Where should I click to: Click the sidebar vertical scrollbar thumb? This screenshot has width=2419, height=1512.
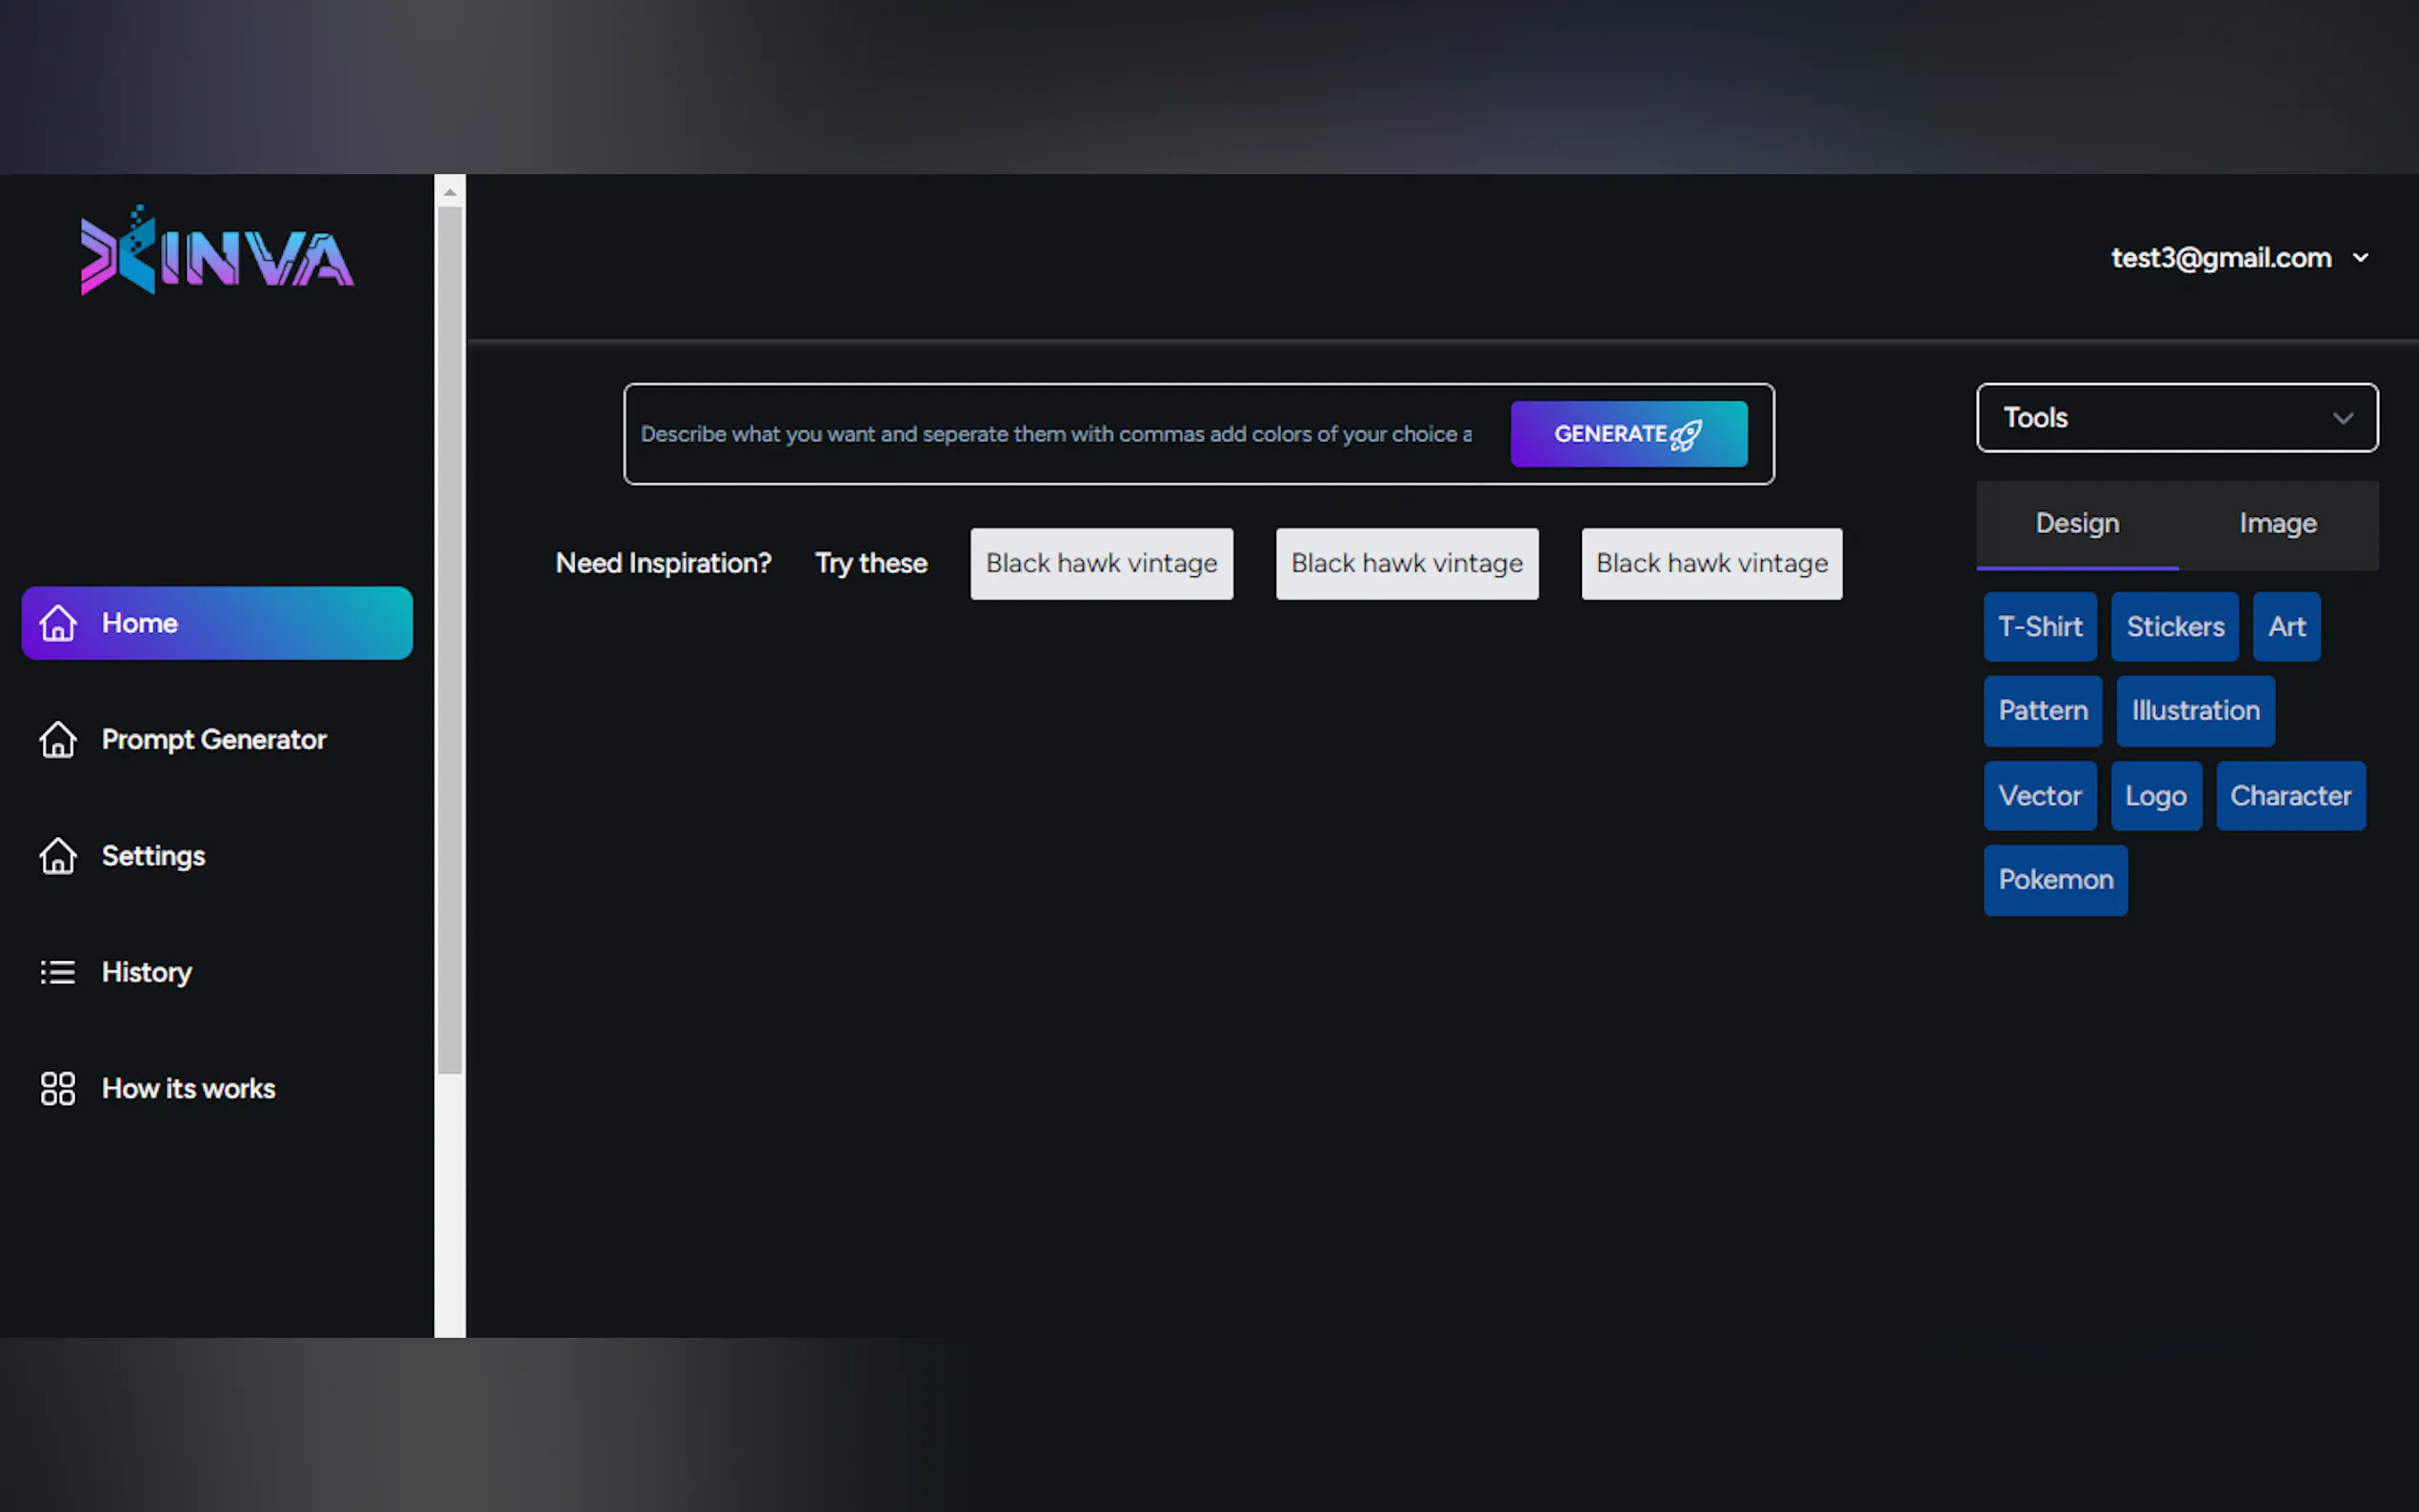tap(450, 640)
